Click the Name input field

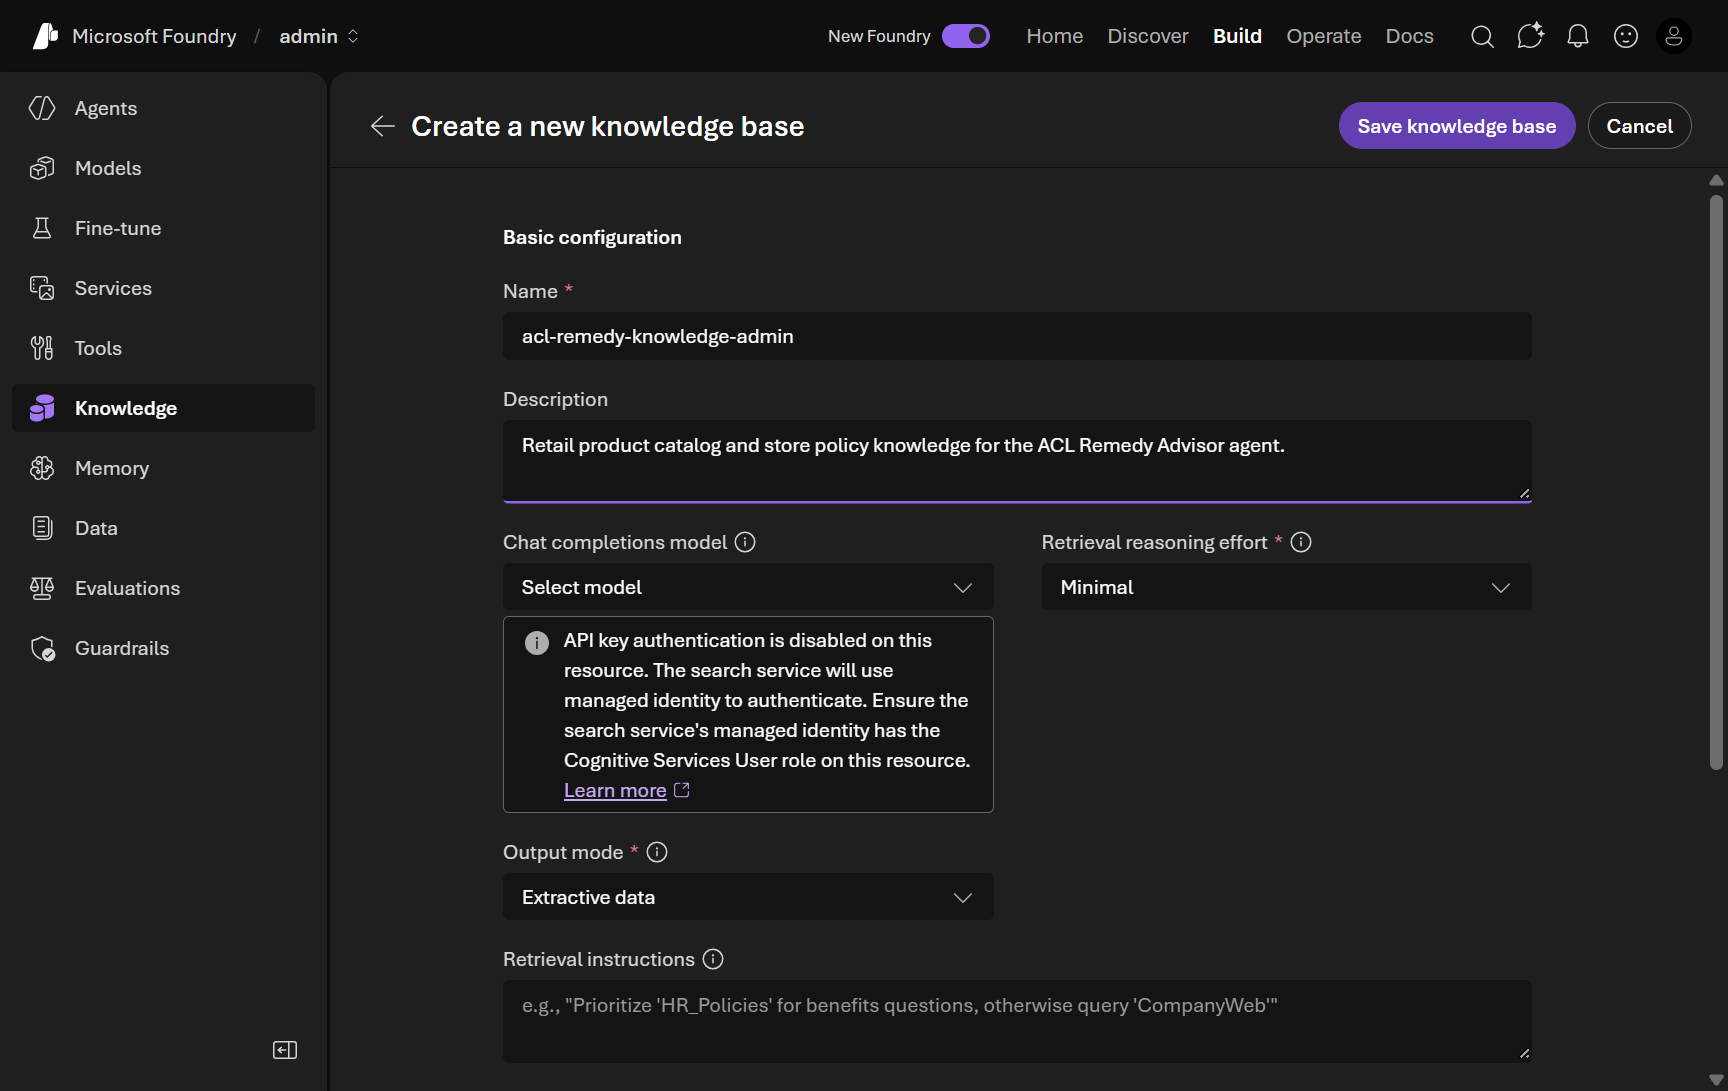tap(1017, 336)
